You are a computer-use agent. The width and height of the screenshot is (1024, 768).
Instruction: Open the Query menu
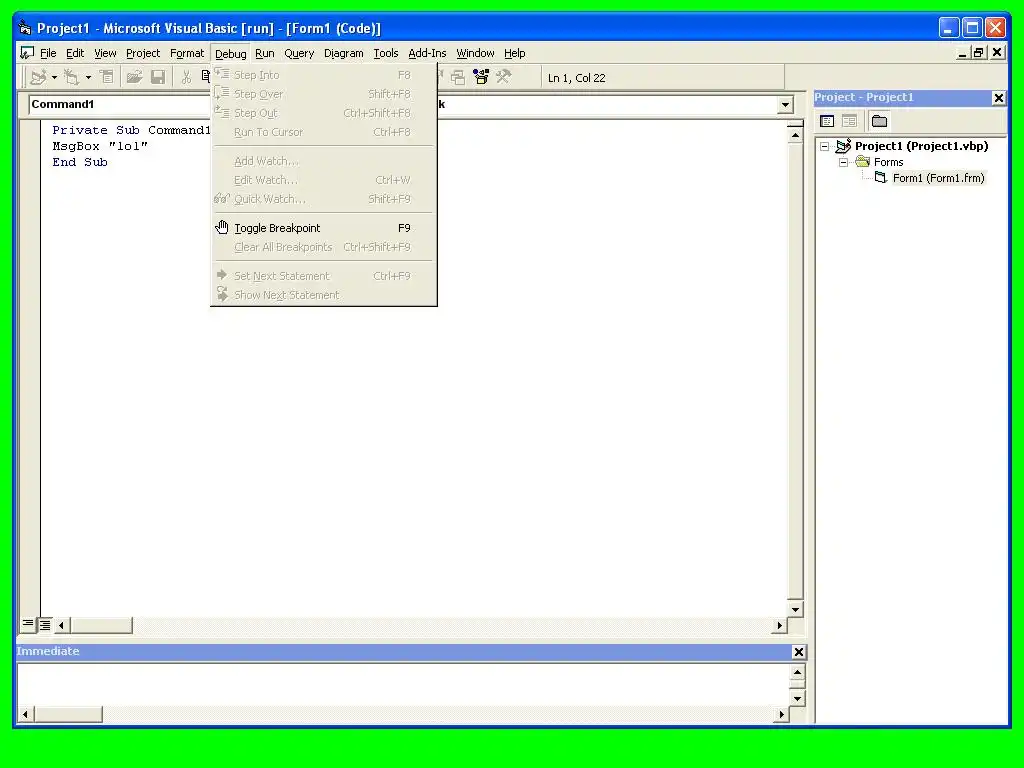coord(299,54)
